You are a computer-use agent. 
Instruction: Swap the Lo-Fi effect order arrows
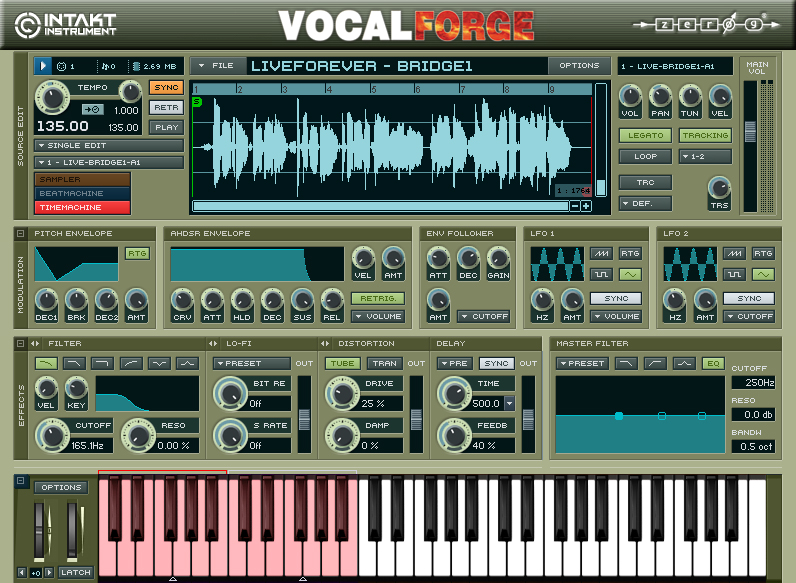coord(213,343)
